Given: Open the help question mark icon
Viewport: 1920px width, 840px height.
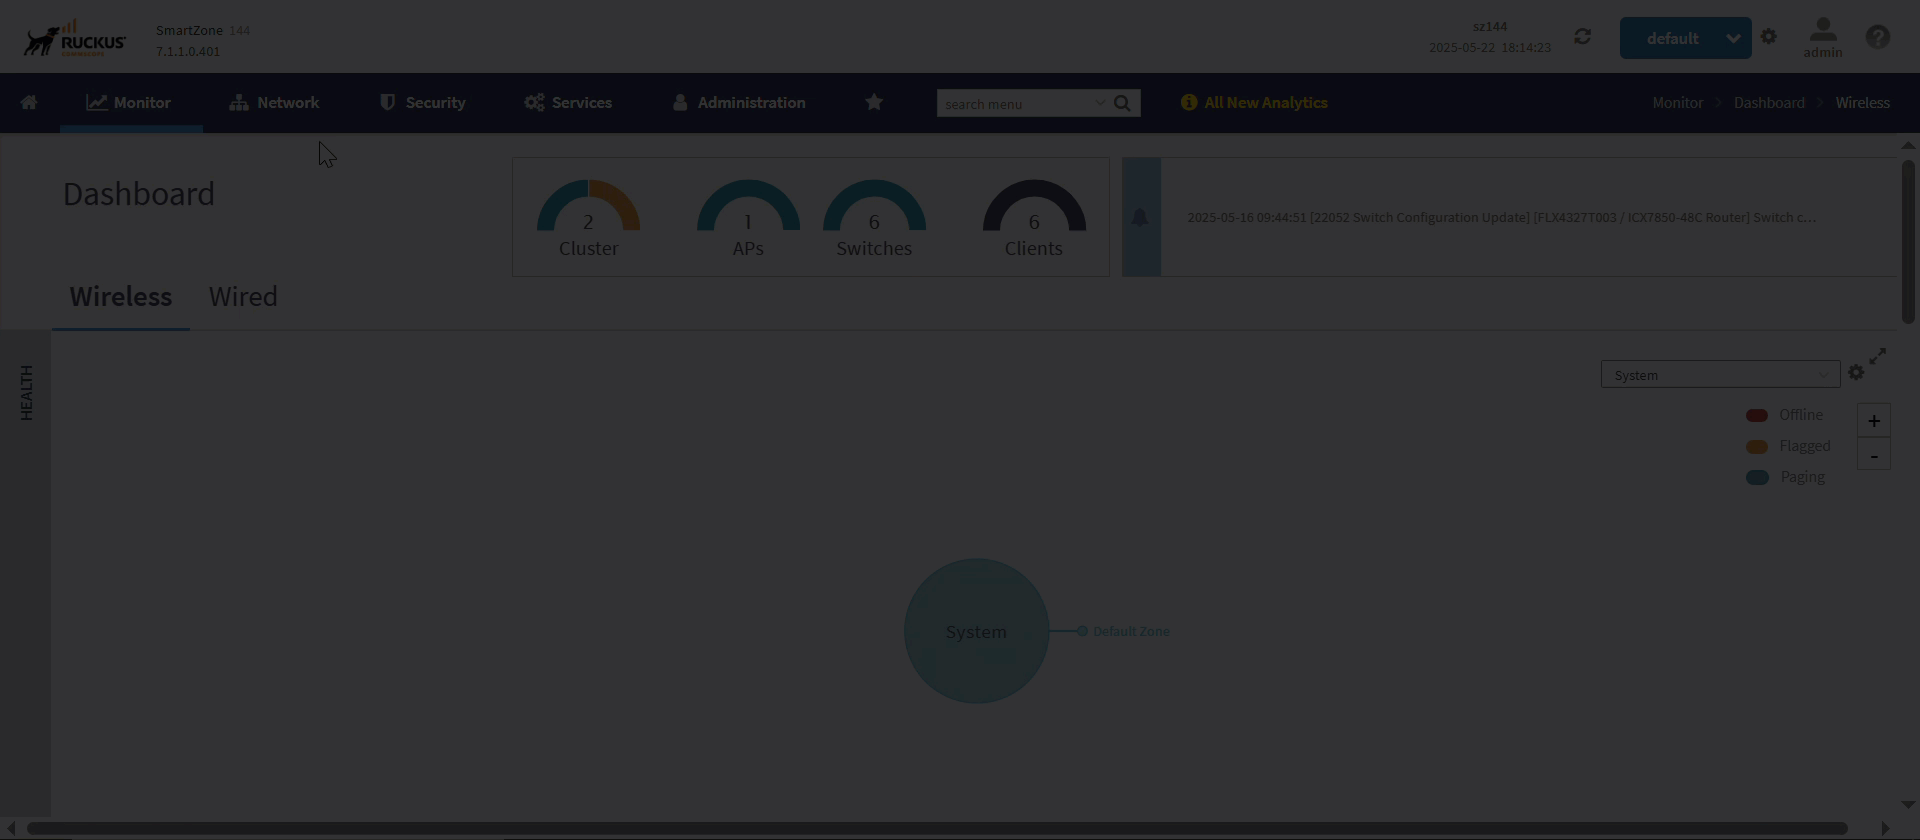Looking at the screenshot, I should tap(1878, 37).
